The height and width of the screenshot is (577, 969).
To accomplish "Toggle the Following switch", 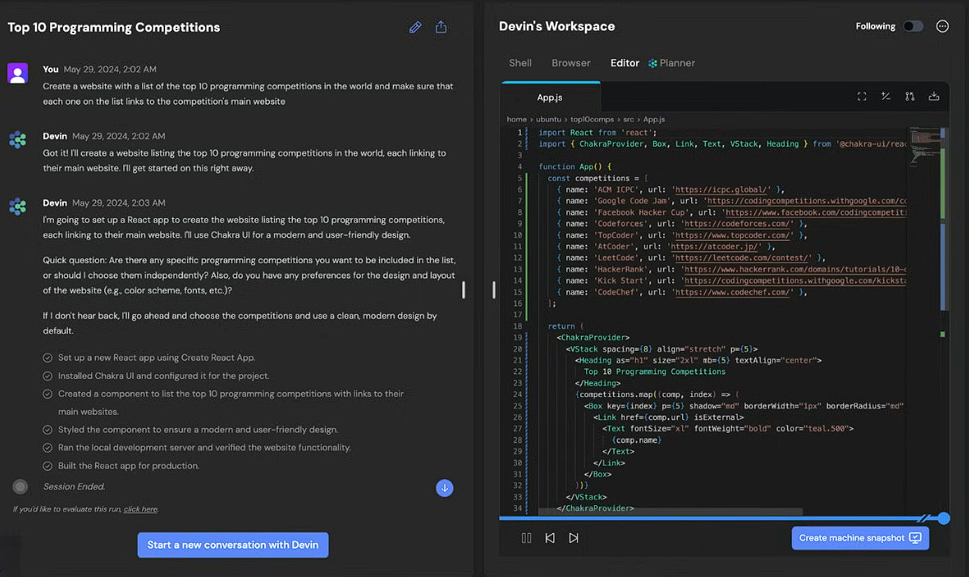I will pyautogui.click(x=913, y=26).
